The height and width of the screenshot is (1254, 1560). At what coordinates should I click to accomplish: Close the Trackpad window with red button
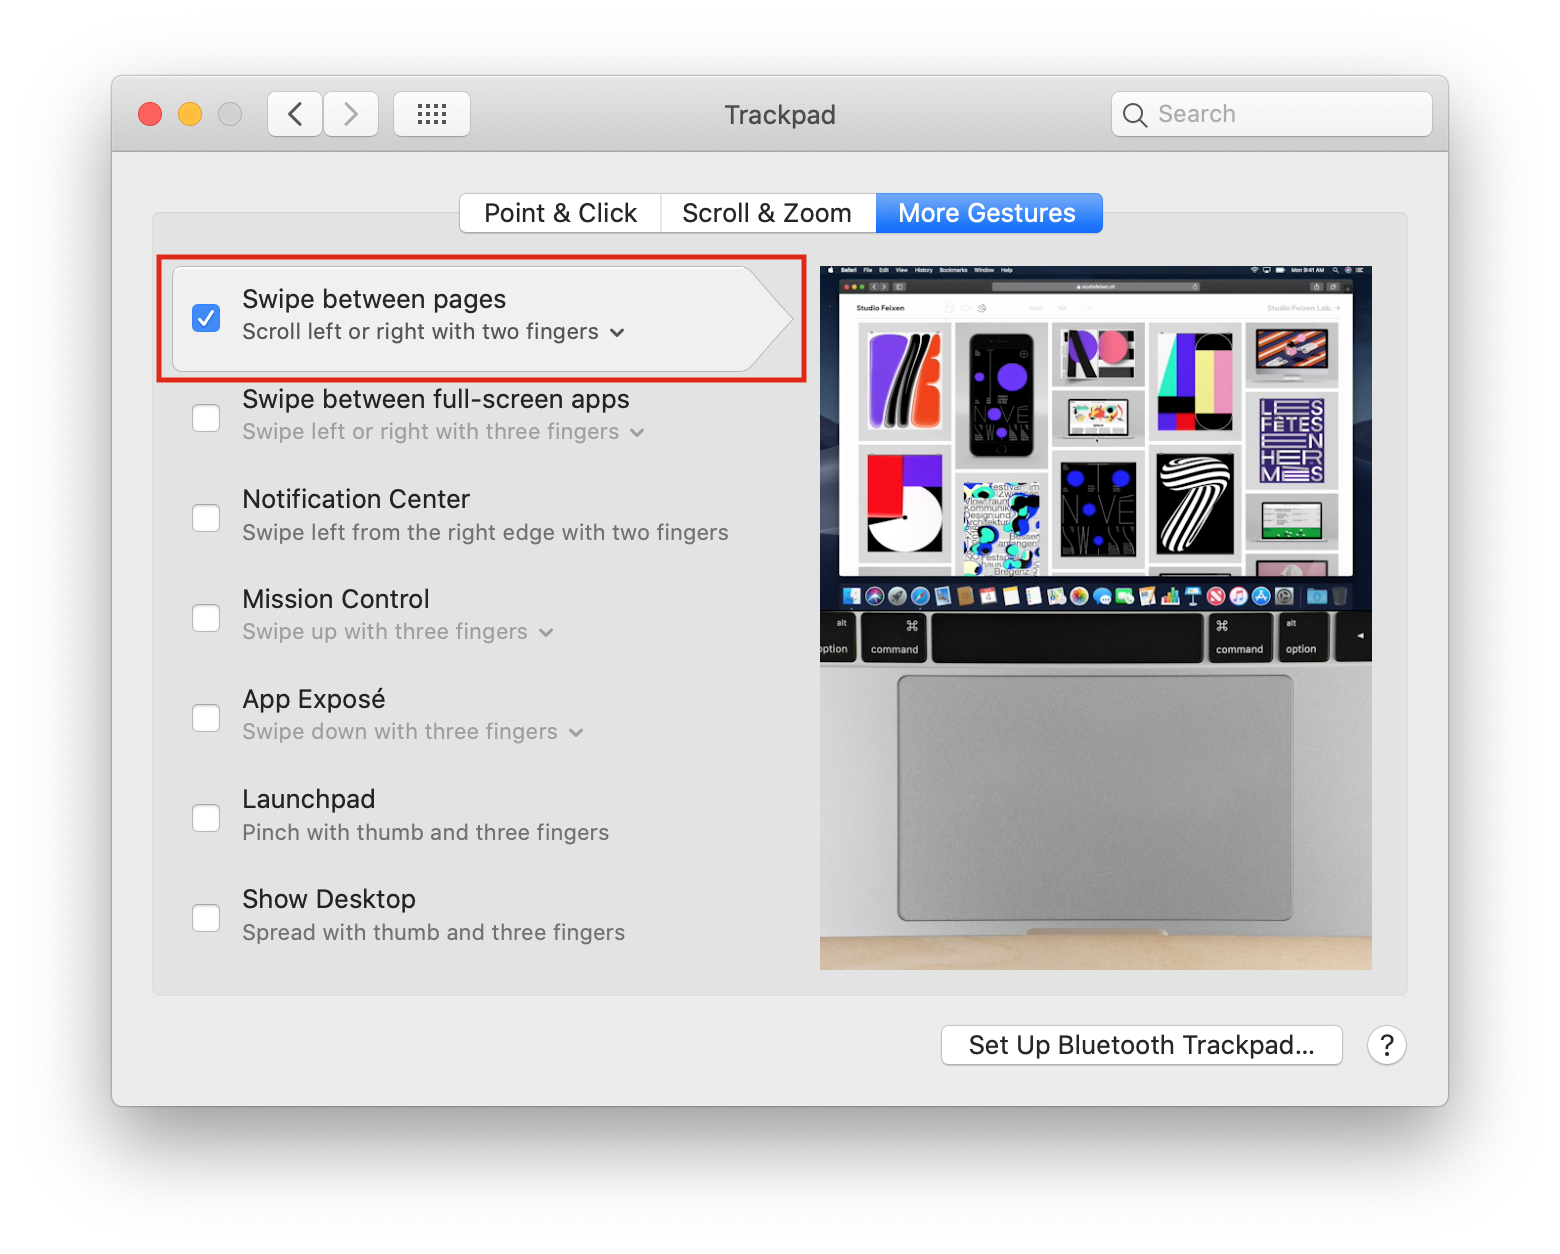tap(150, 114)
